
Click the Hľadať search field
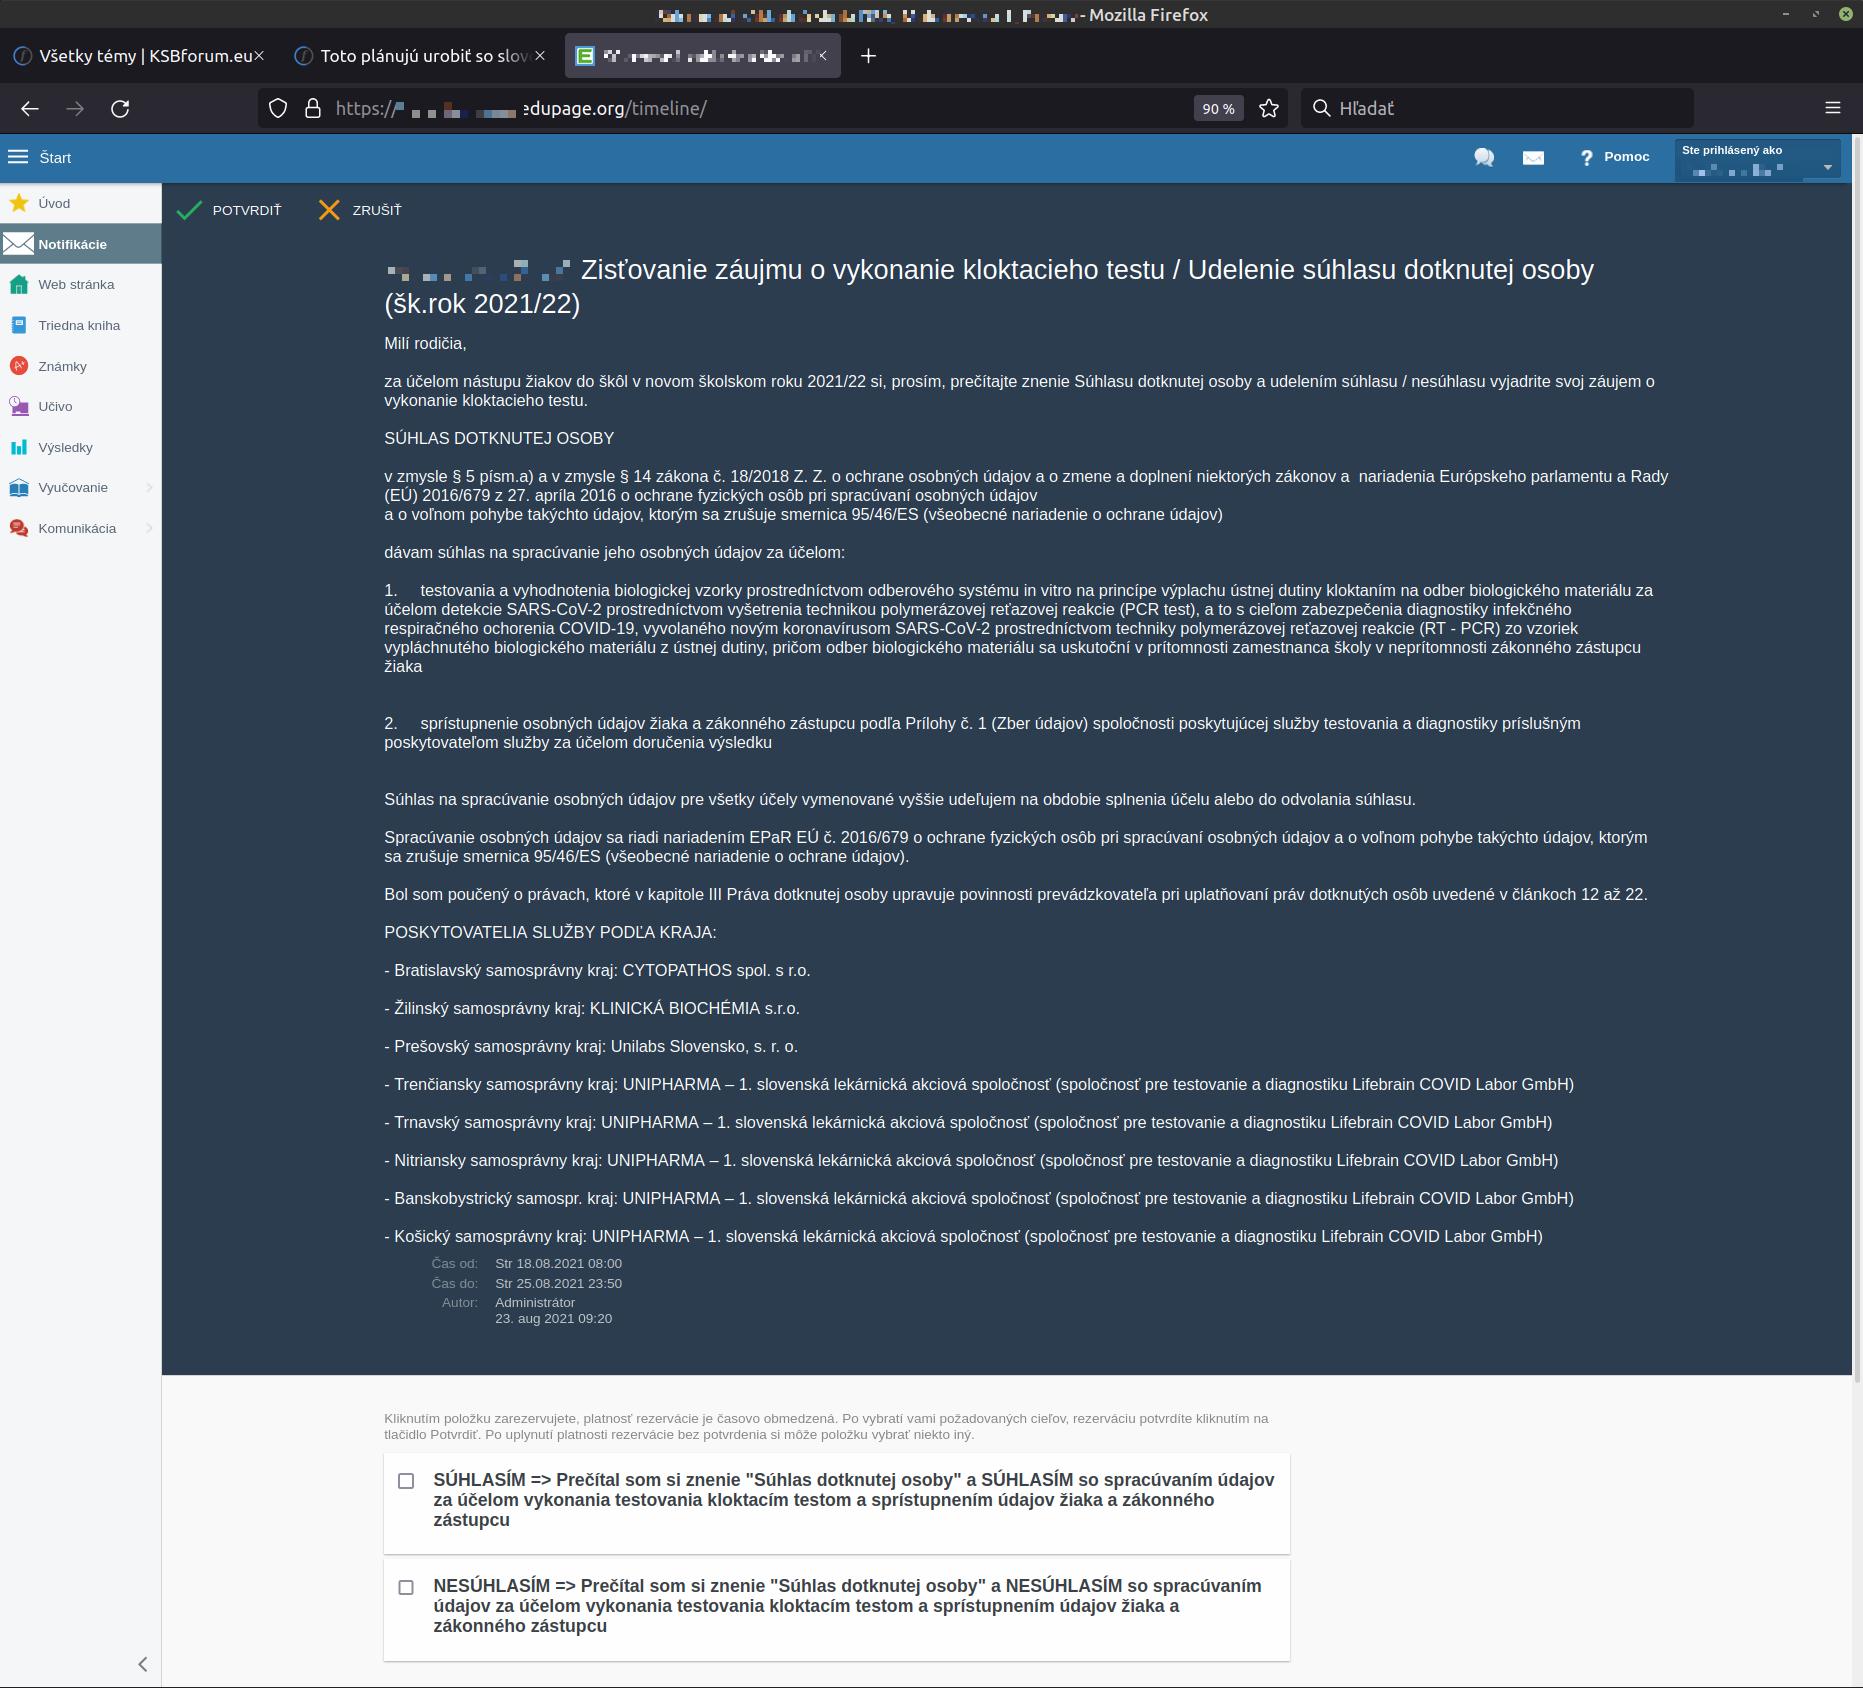1500,109
